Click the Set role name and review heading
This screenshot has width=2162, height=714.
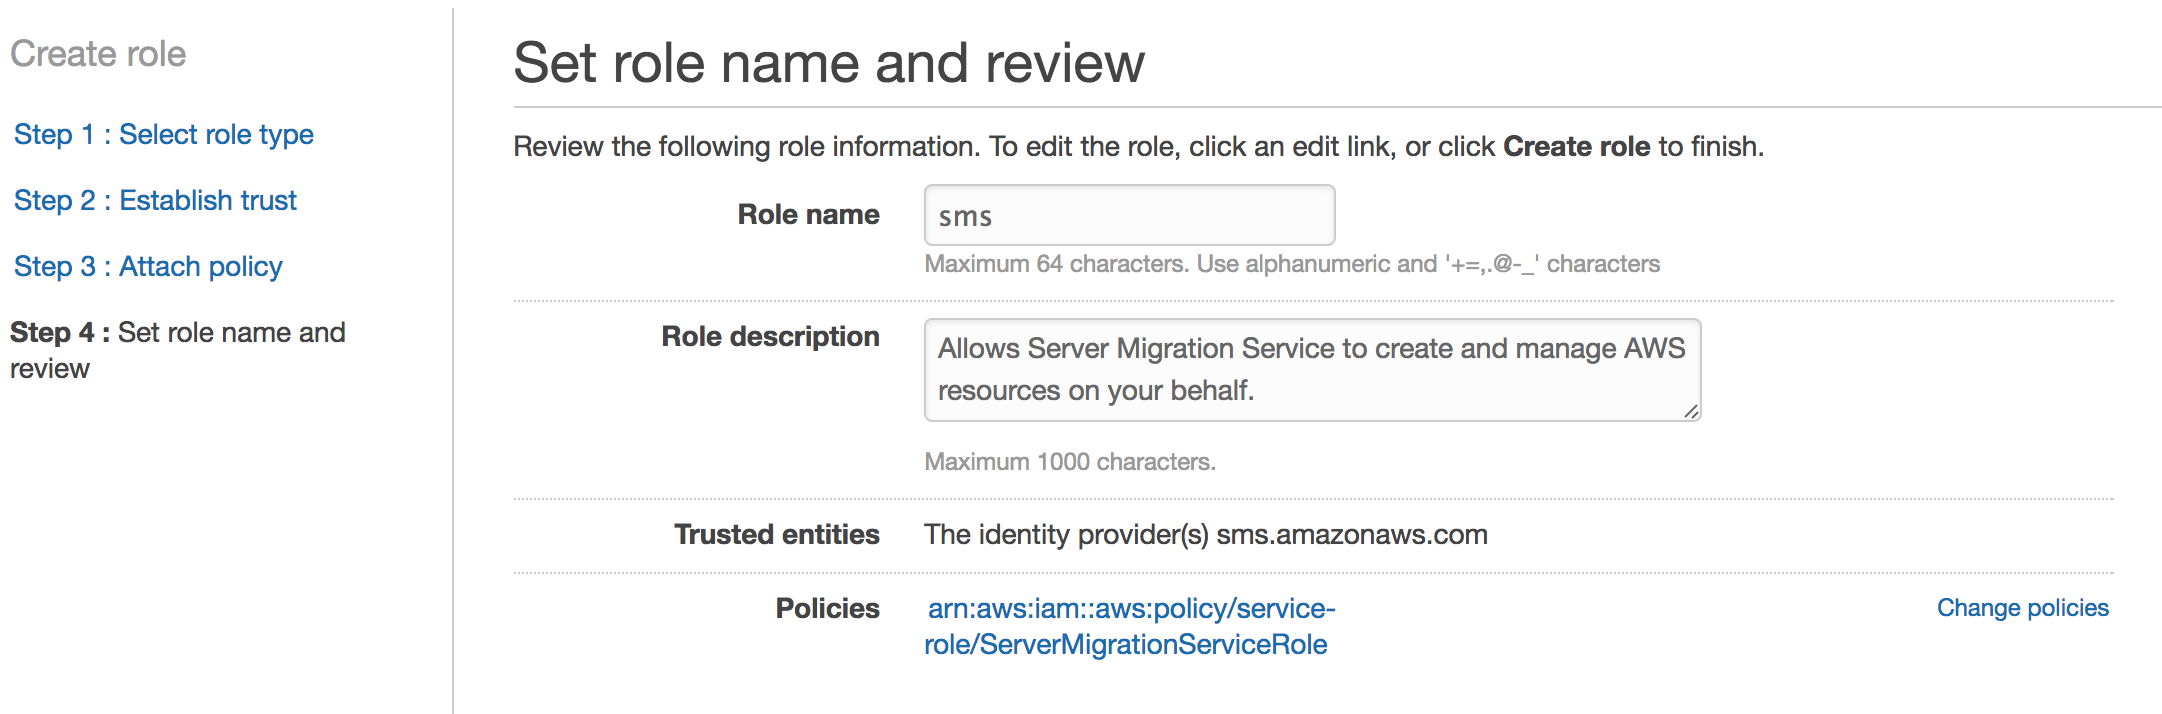click(x=828, y=63)
